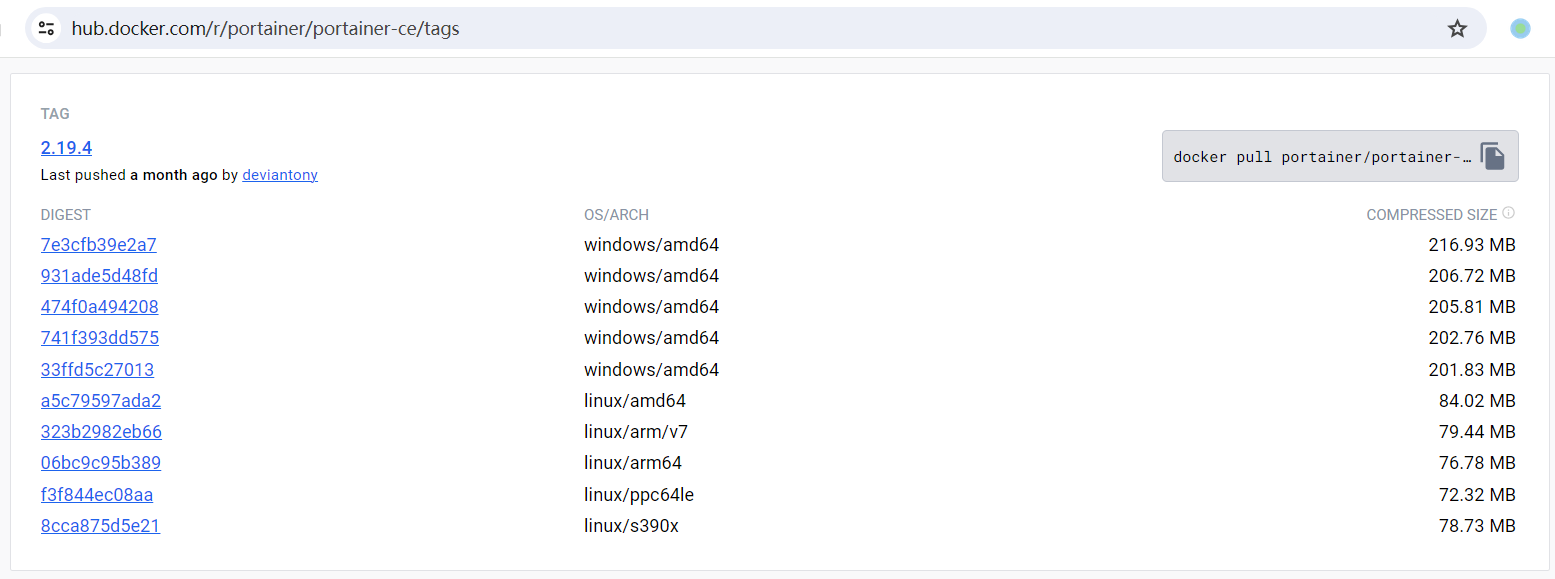
Task: Open digest 7e3cfb39e2a7
Action: point(98,244)
